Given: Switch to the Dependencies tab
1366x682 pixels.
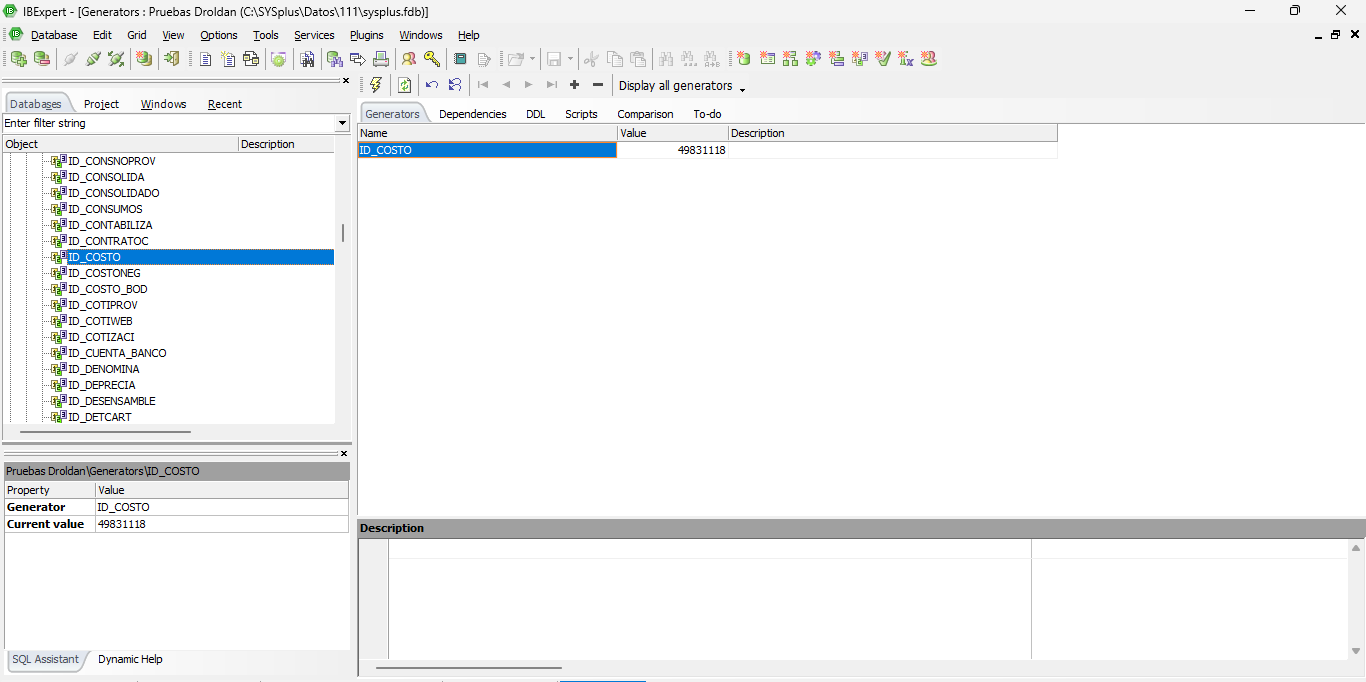Looking at the screenshot, I should click(x=472, y=114).
